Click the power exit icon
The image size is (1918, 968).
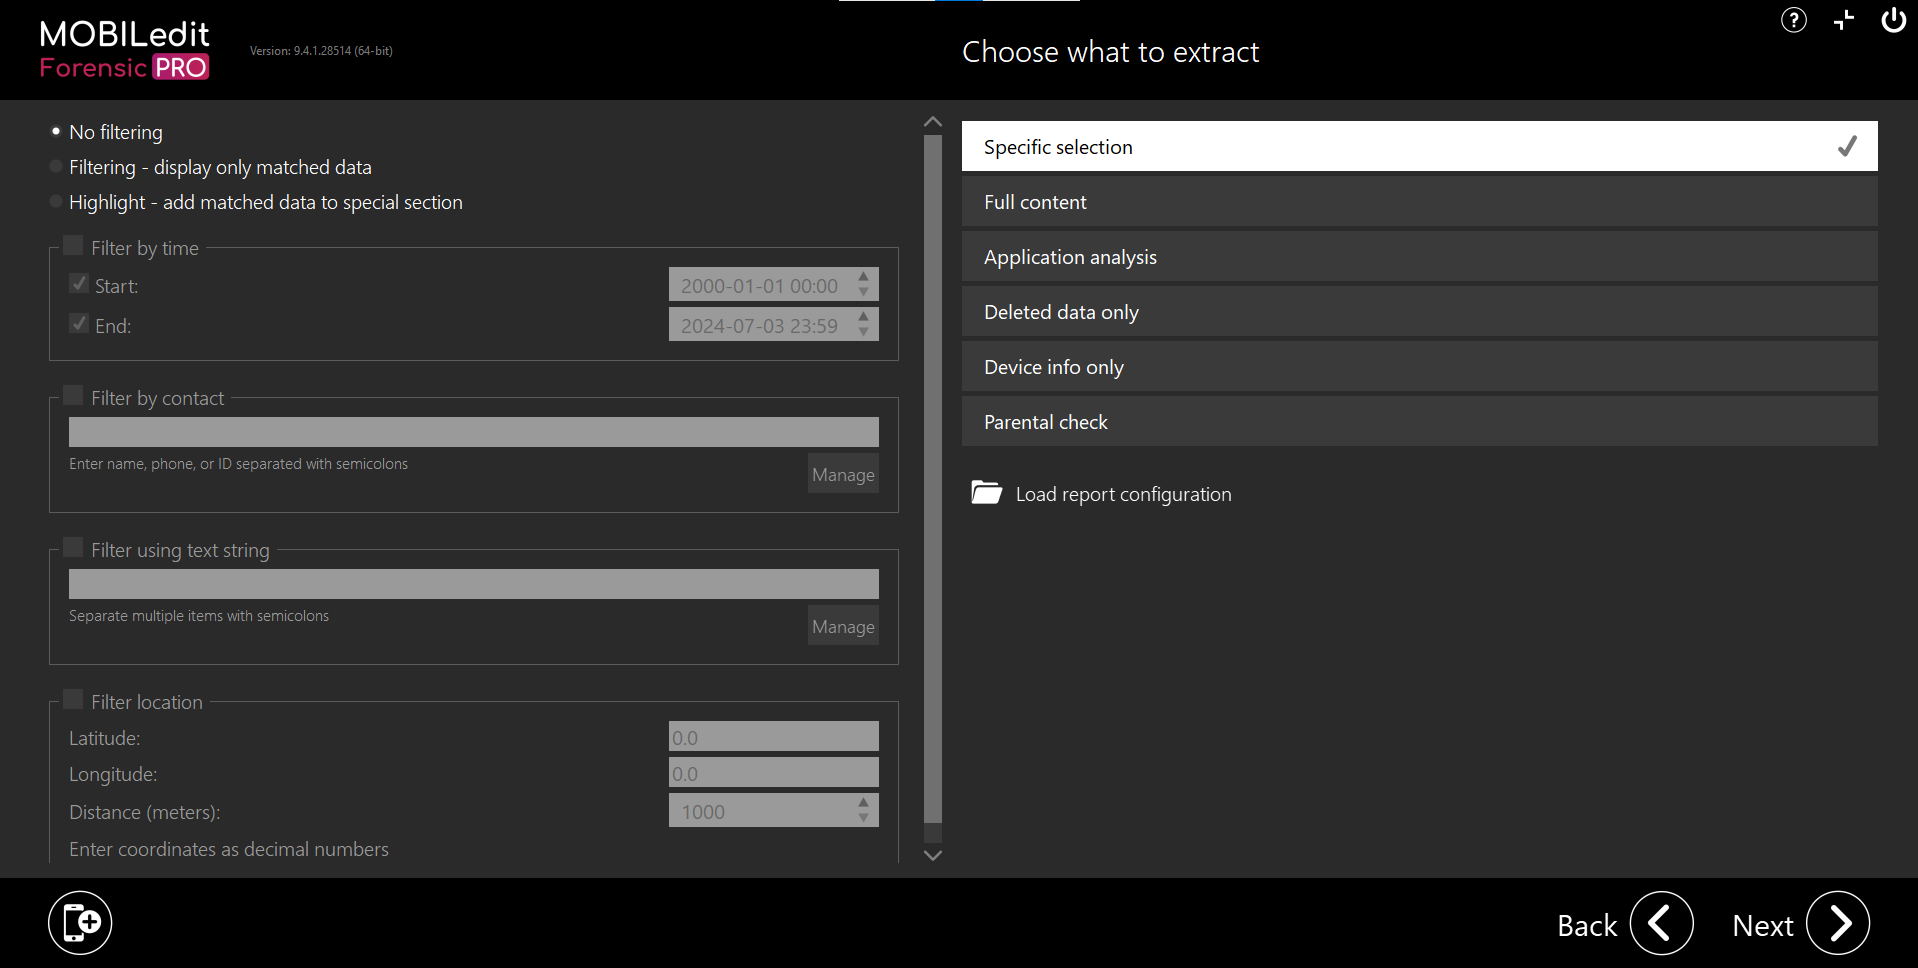pyautogui.click(x=1893, y=20)
